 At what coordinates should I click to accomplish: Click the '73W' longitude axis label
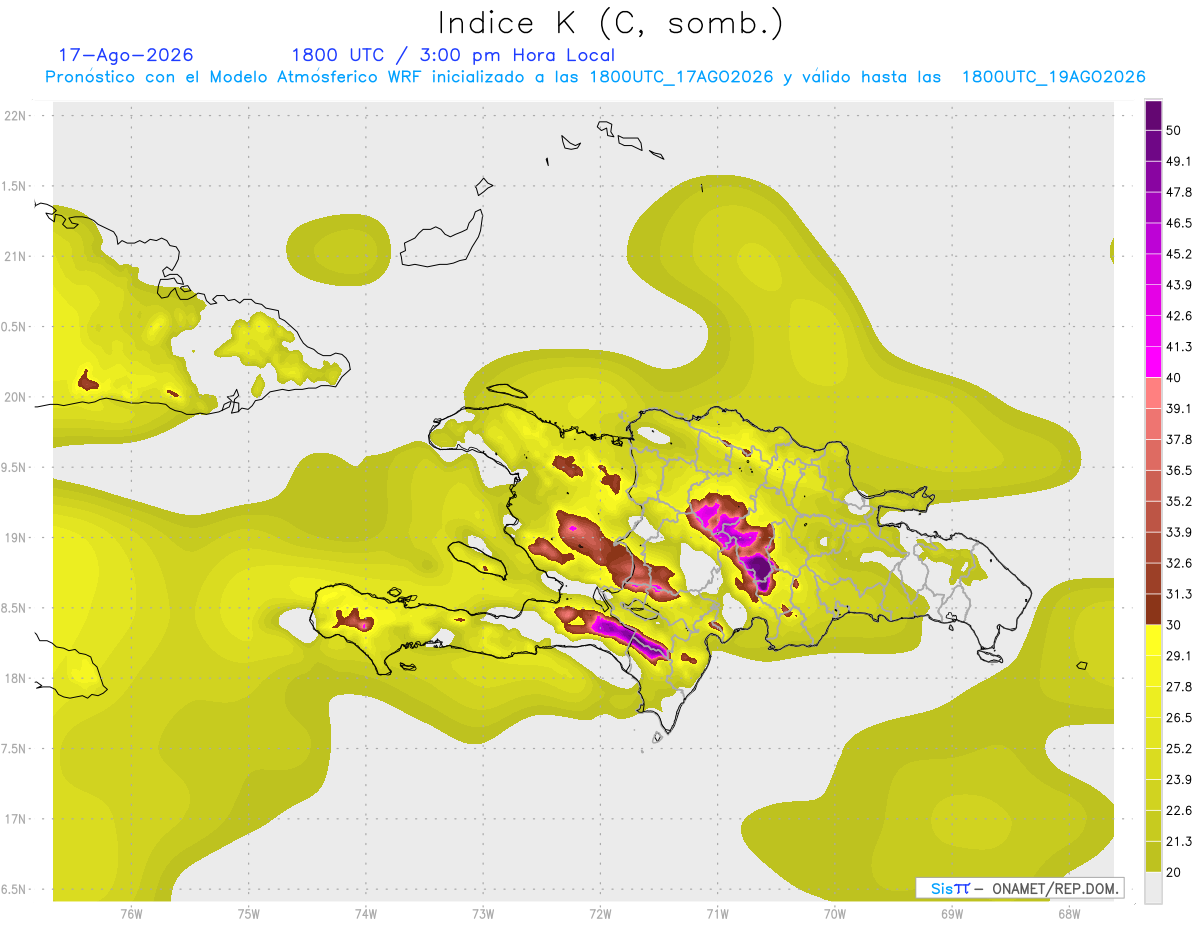coord(483,913)
